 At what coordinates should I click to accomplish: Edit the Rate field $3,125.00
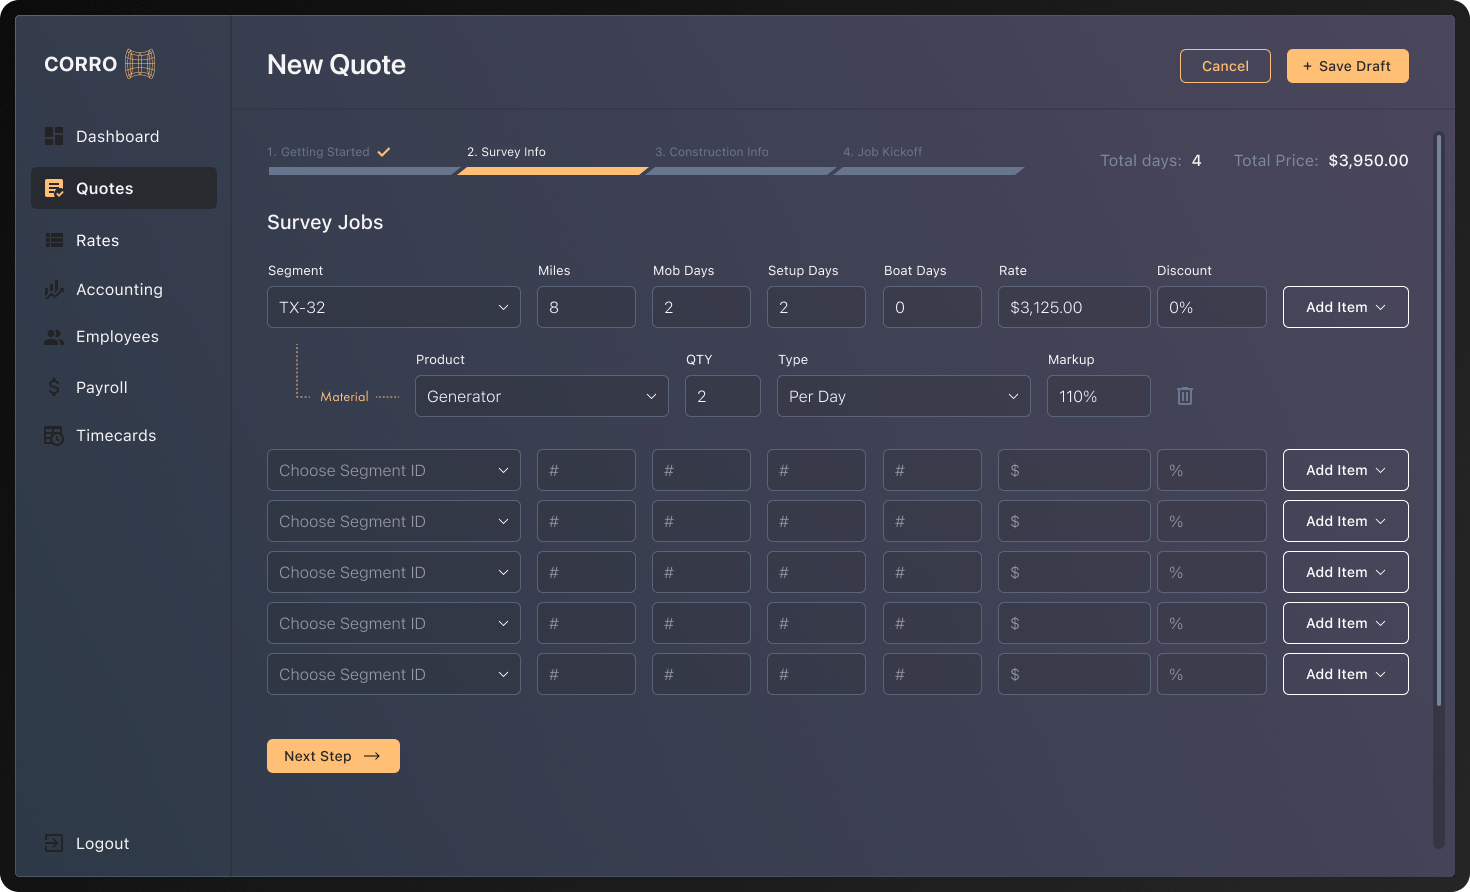coord(1074,307)
